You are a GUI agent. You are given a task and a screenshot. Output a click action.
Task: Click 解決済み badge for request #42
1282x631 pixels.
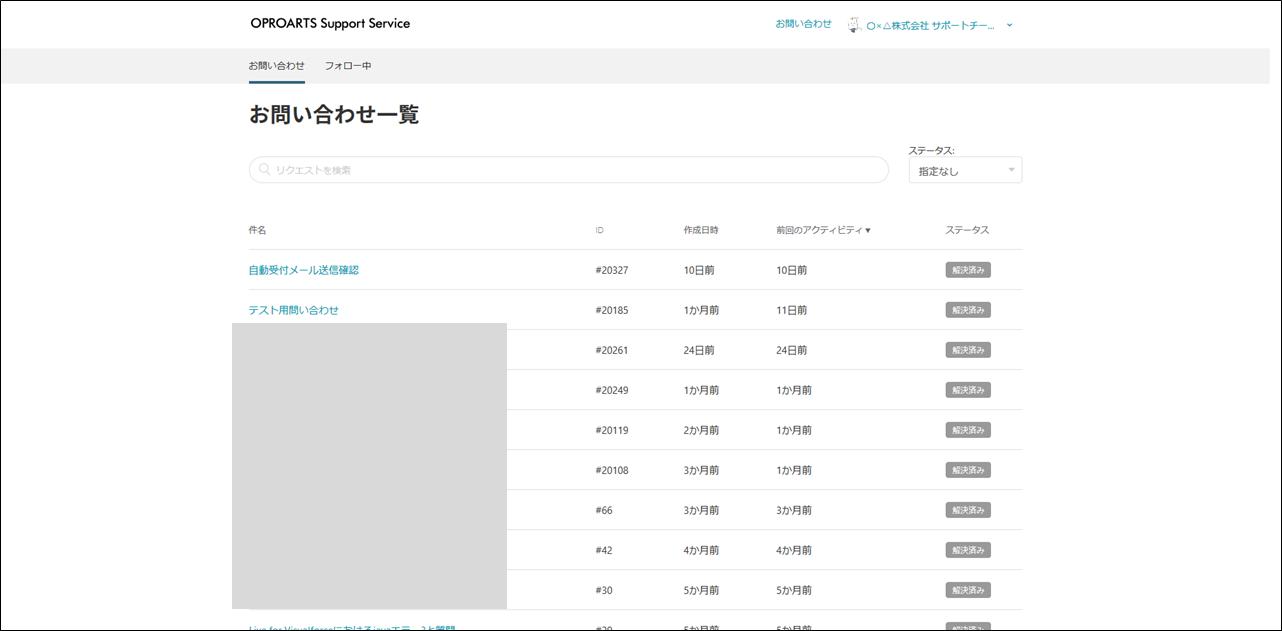(968, 550)
